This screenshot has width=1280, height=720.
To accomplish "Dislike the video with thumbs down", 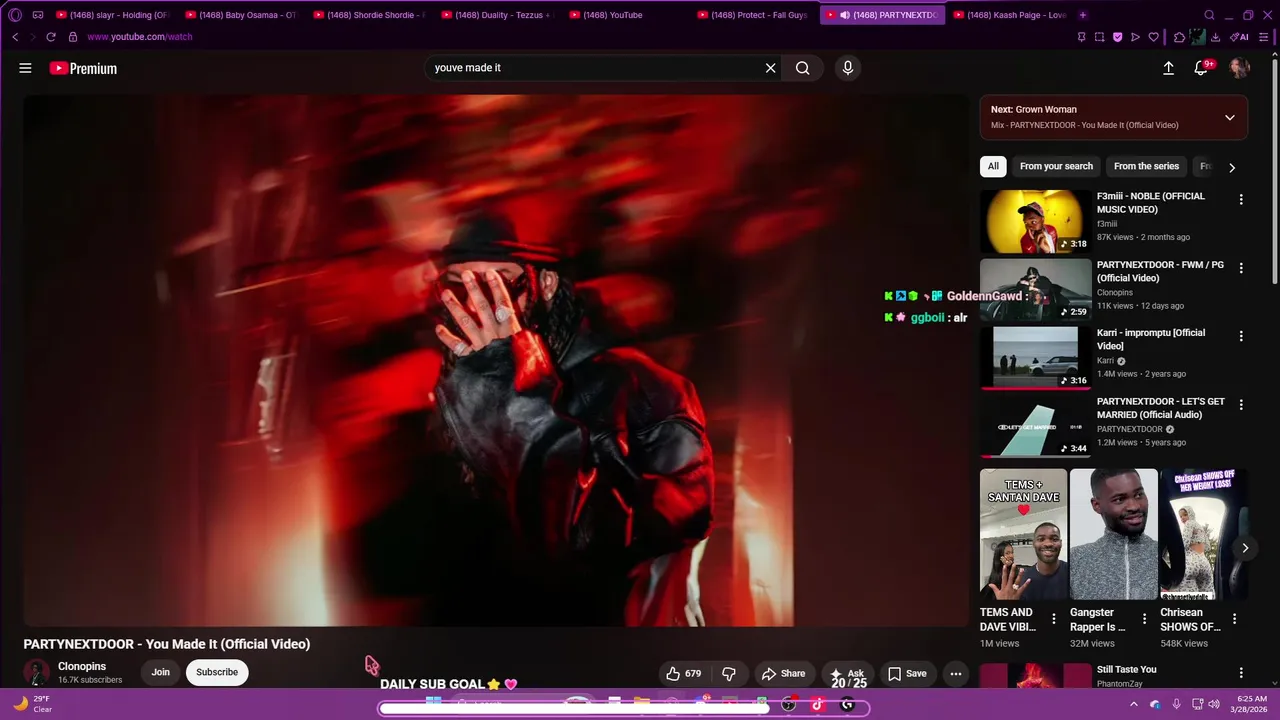I will click(x=729, y=673).
